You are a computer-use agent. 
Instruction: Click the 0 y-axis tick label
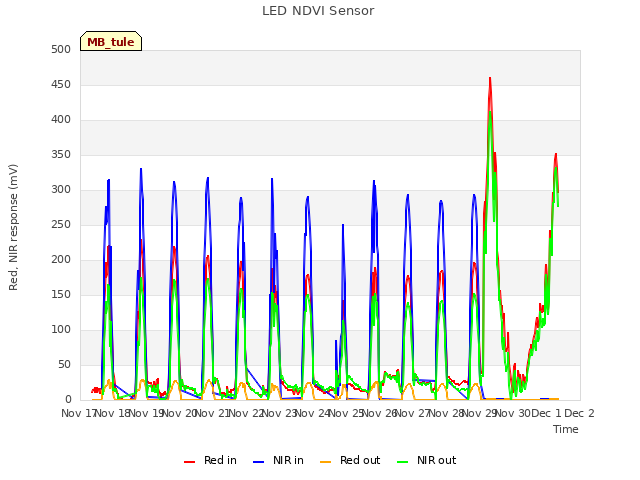[x=68, y=400]
